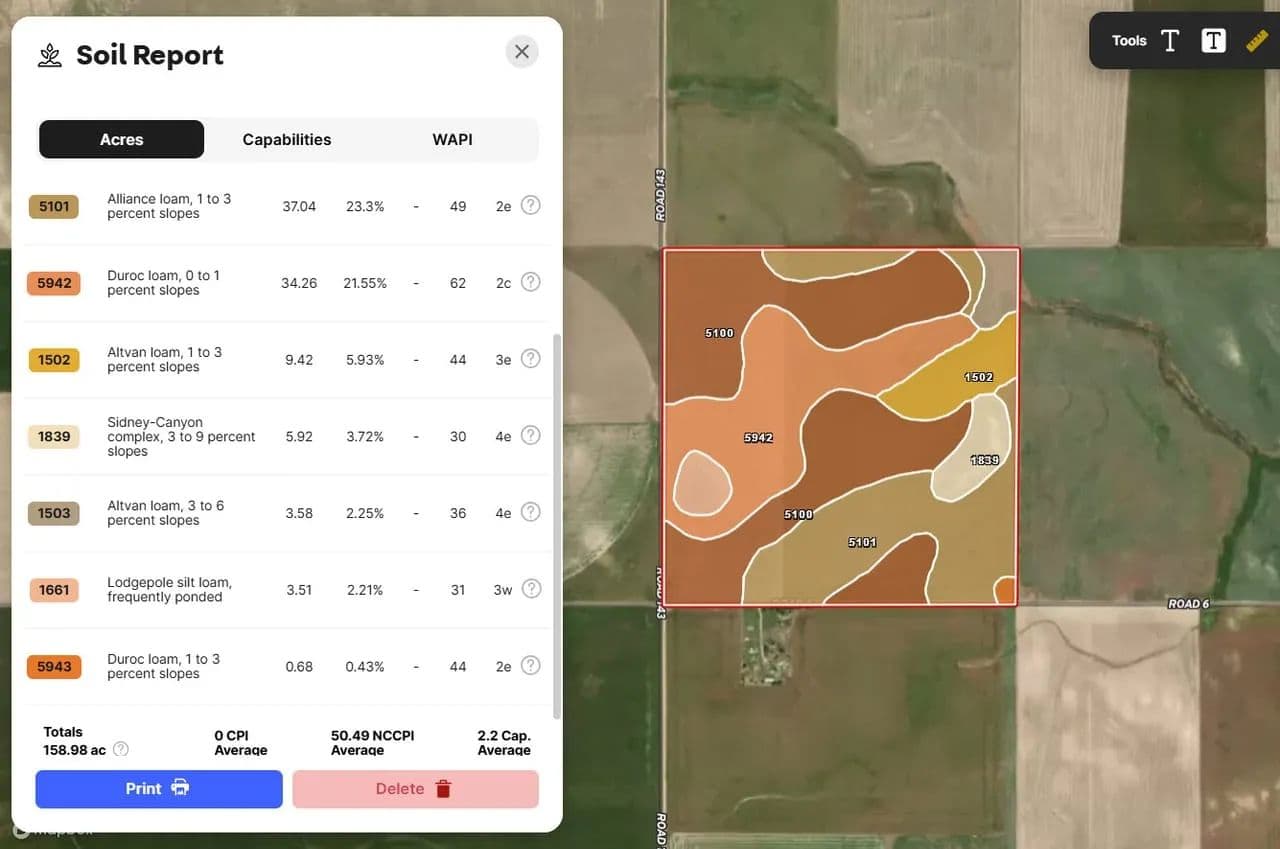Switch to the Capabilities tab
The width and height of the screenshot is (1280, 849).
pos(286,140)
